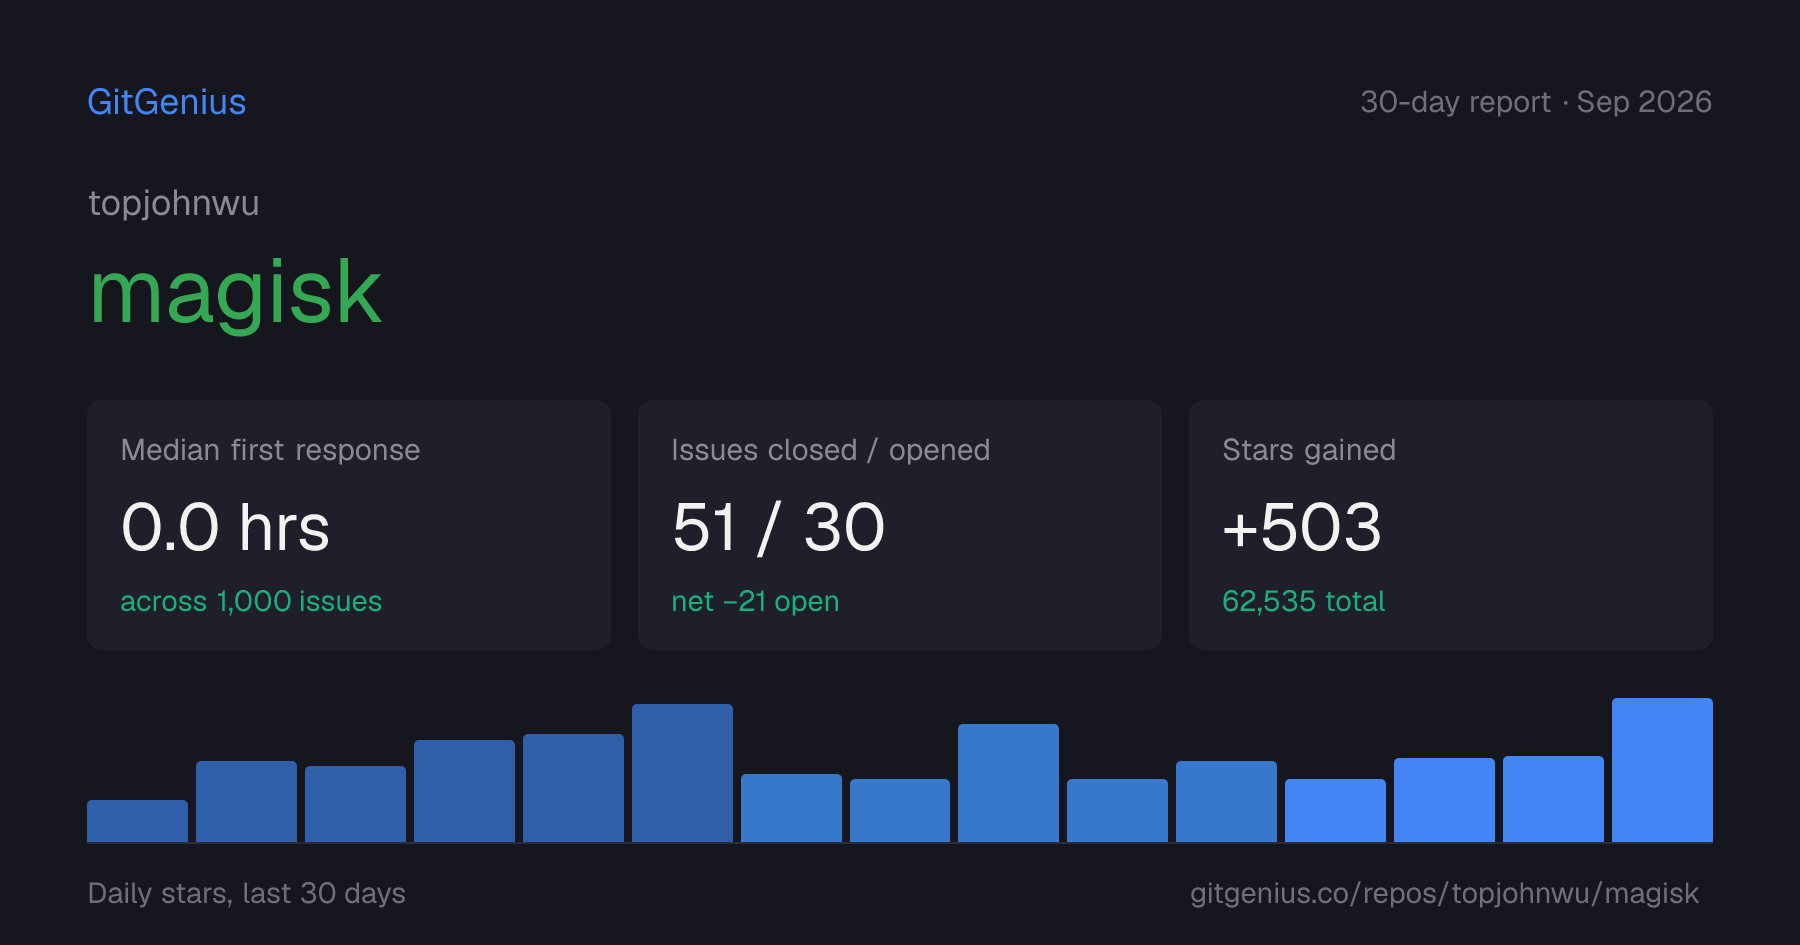Select the first, shortest bar in chart

pyautogui.click(x=137, y=821)
